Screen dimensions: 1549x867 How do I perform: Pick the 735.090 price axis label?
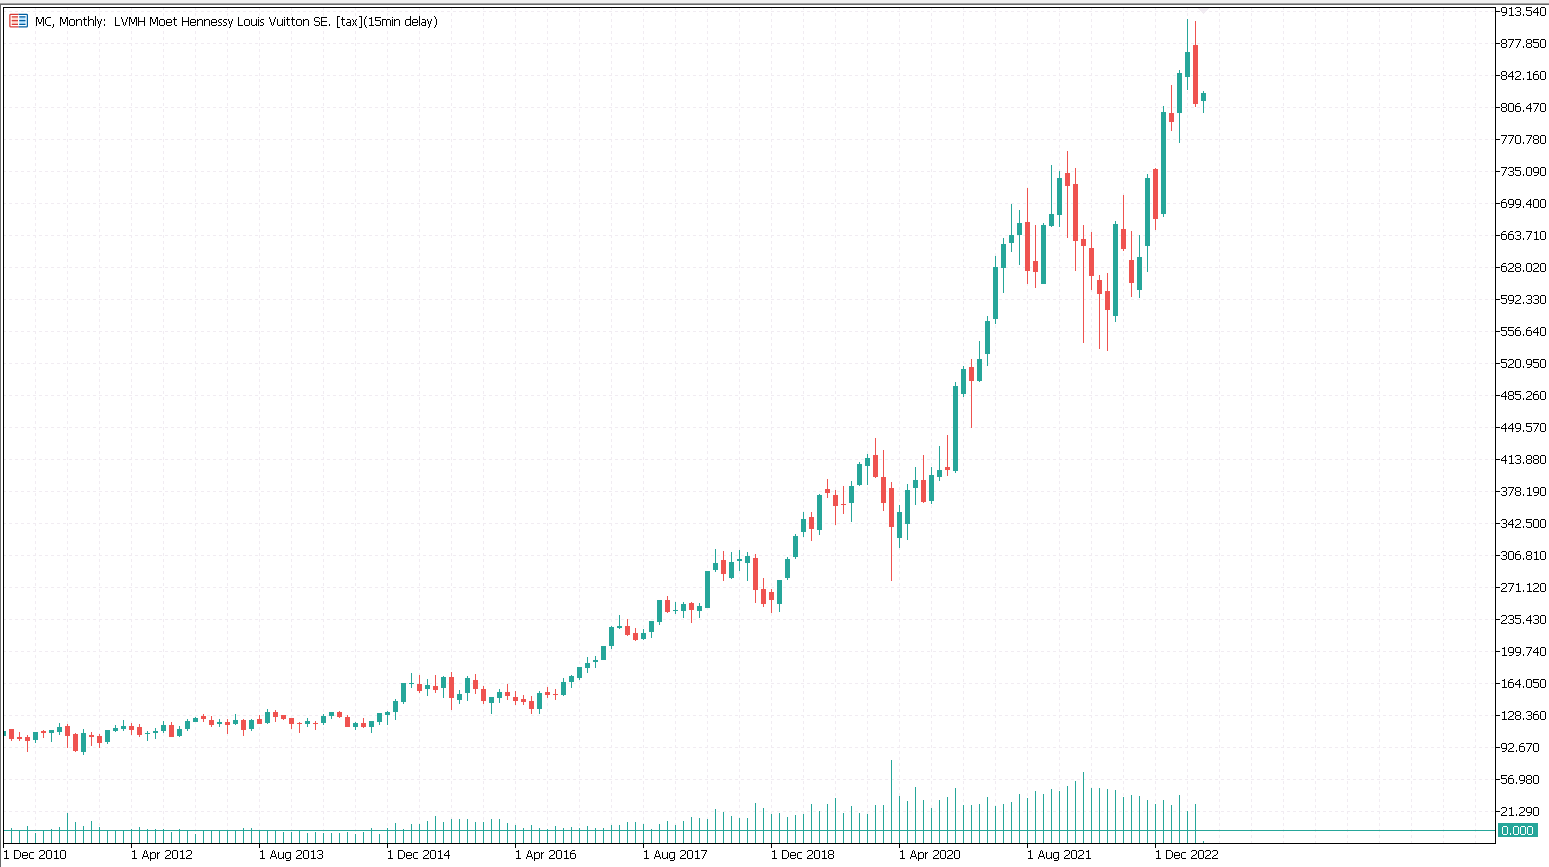1524,171
